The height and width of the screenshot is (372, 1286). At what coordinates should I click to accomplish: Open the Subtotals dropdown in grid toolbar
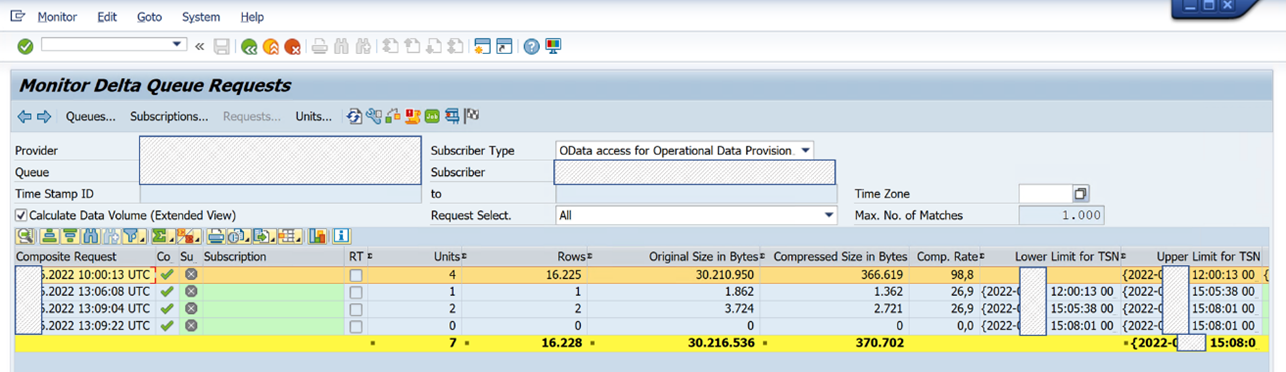188,236
